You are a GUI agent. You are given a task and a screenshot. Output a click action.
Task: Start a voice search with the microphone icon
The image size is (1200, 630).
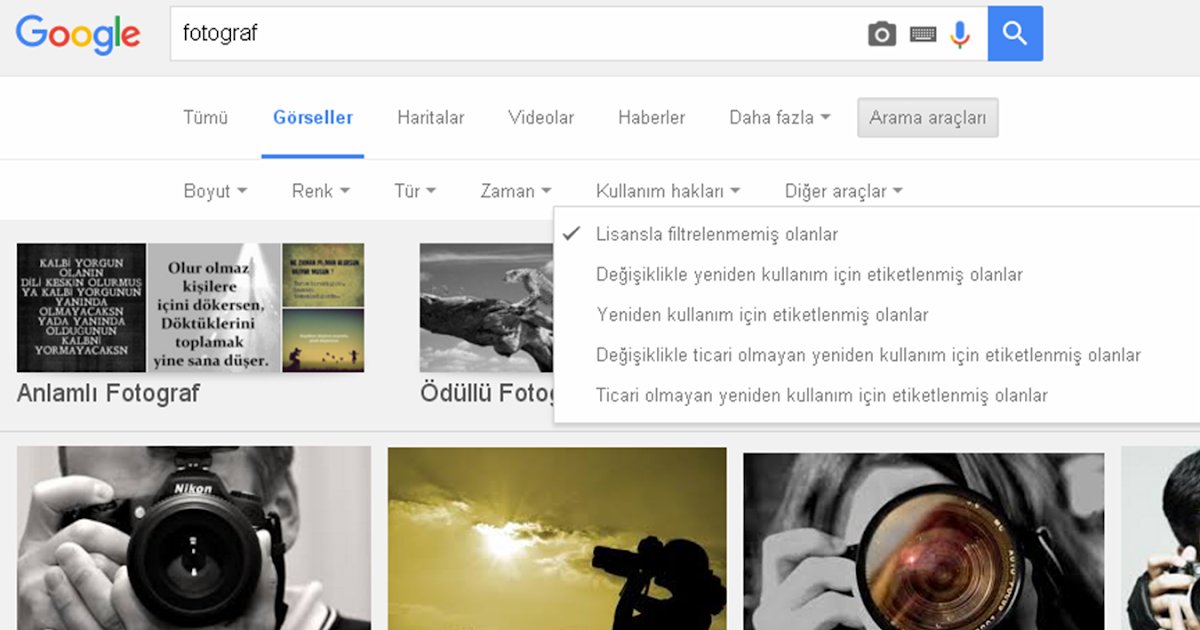pos(960,33)
